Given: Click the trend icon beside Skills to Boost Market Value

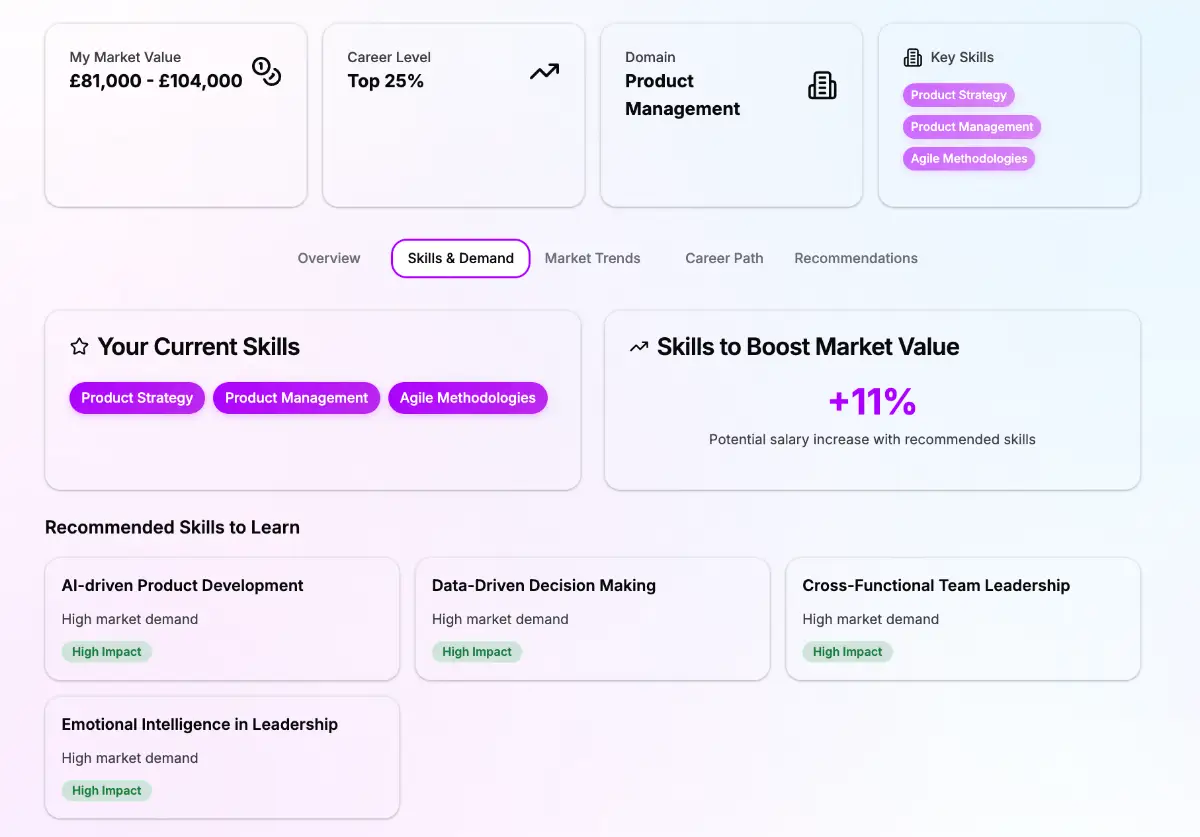Looking at the screenshot, I should (638, 347).
